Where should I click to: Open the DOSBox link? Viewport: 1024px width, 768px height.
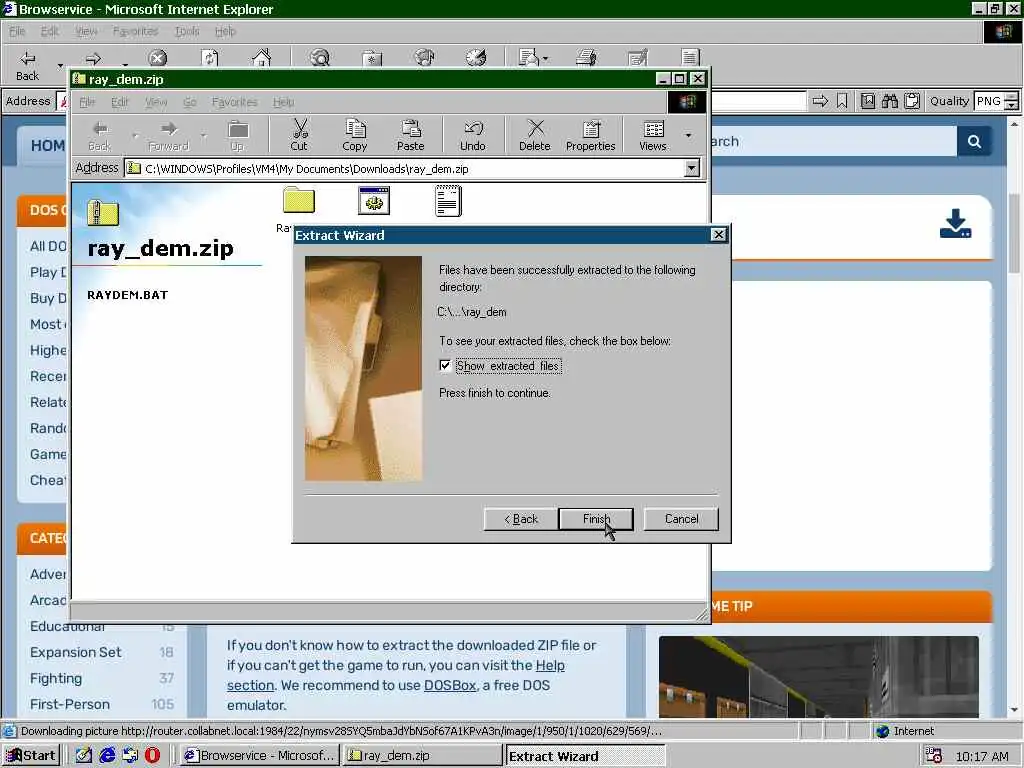(x=450, y=686)
